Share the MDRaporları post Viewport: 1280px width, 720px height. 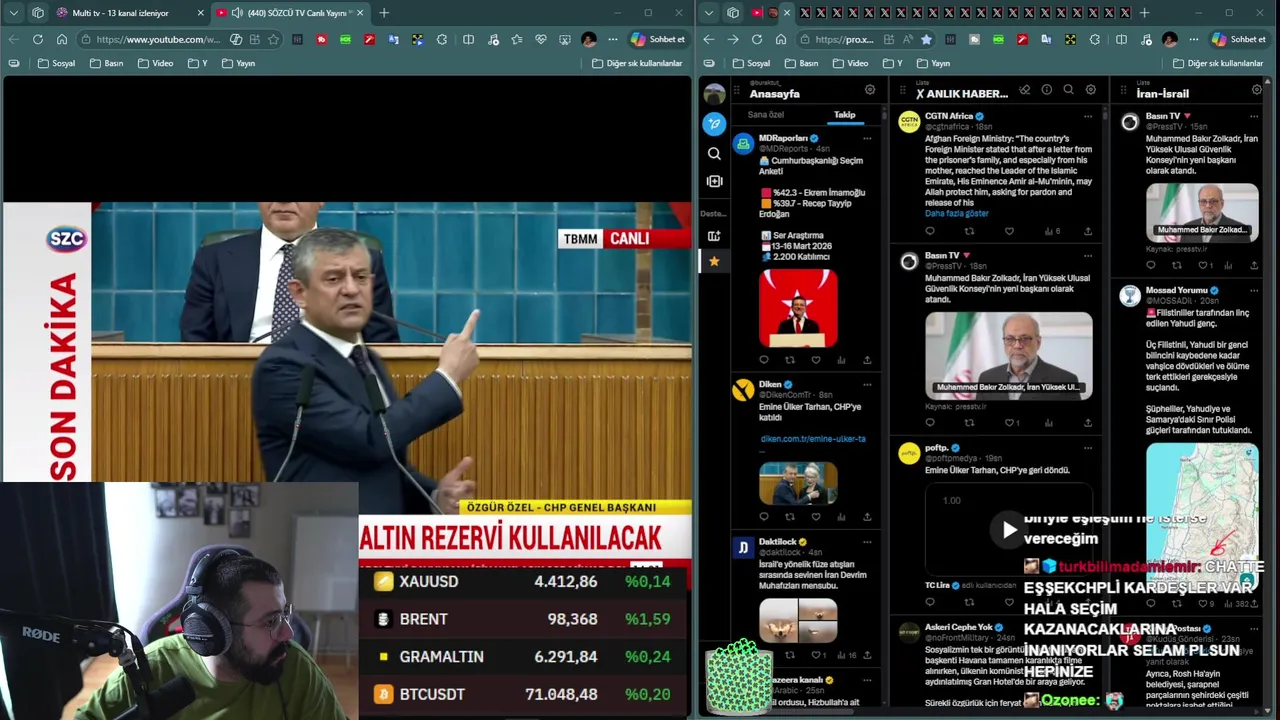867,360
